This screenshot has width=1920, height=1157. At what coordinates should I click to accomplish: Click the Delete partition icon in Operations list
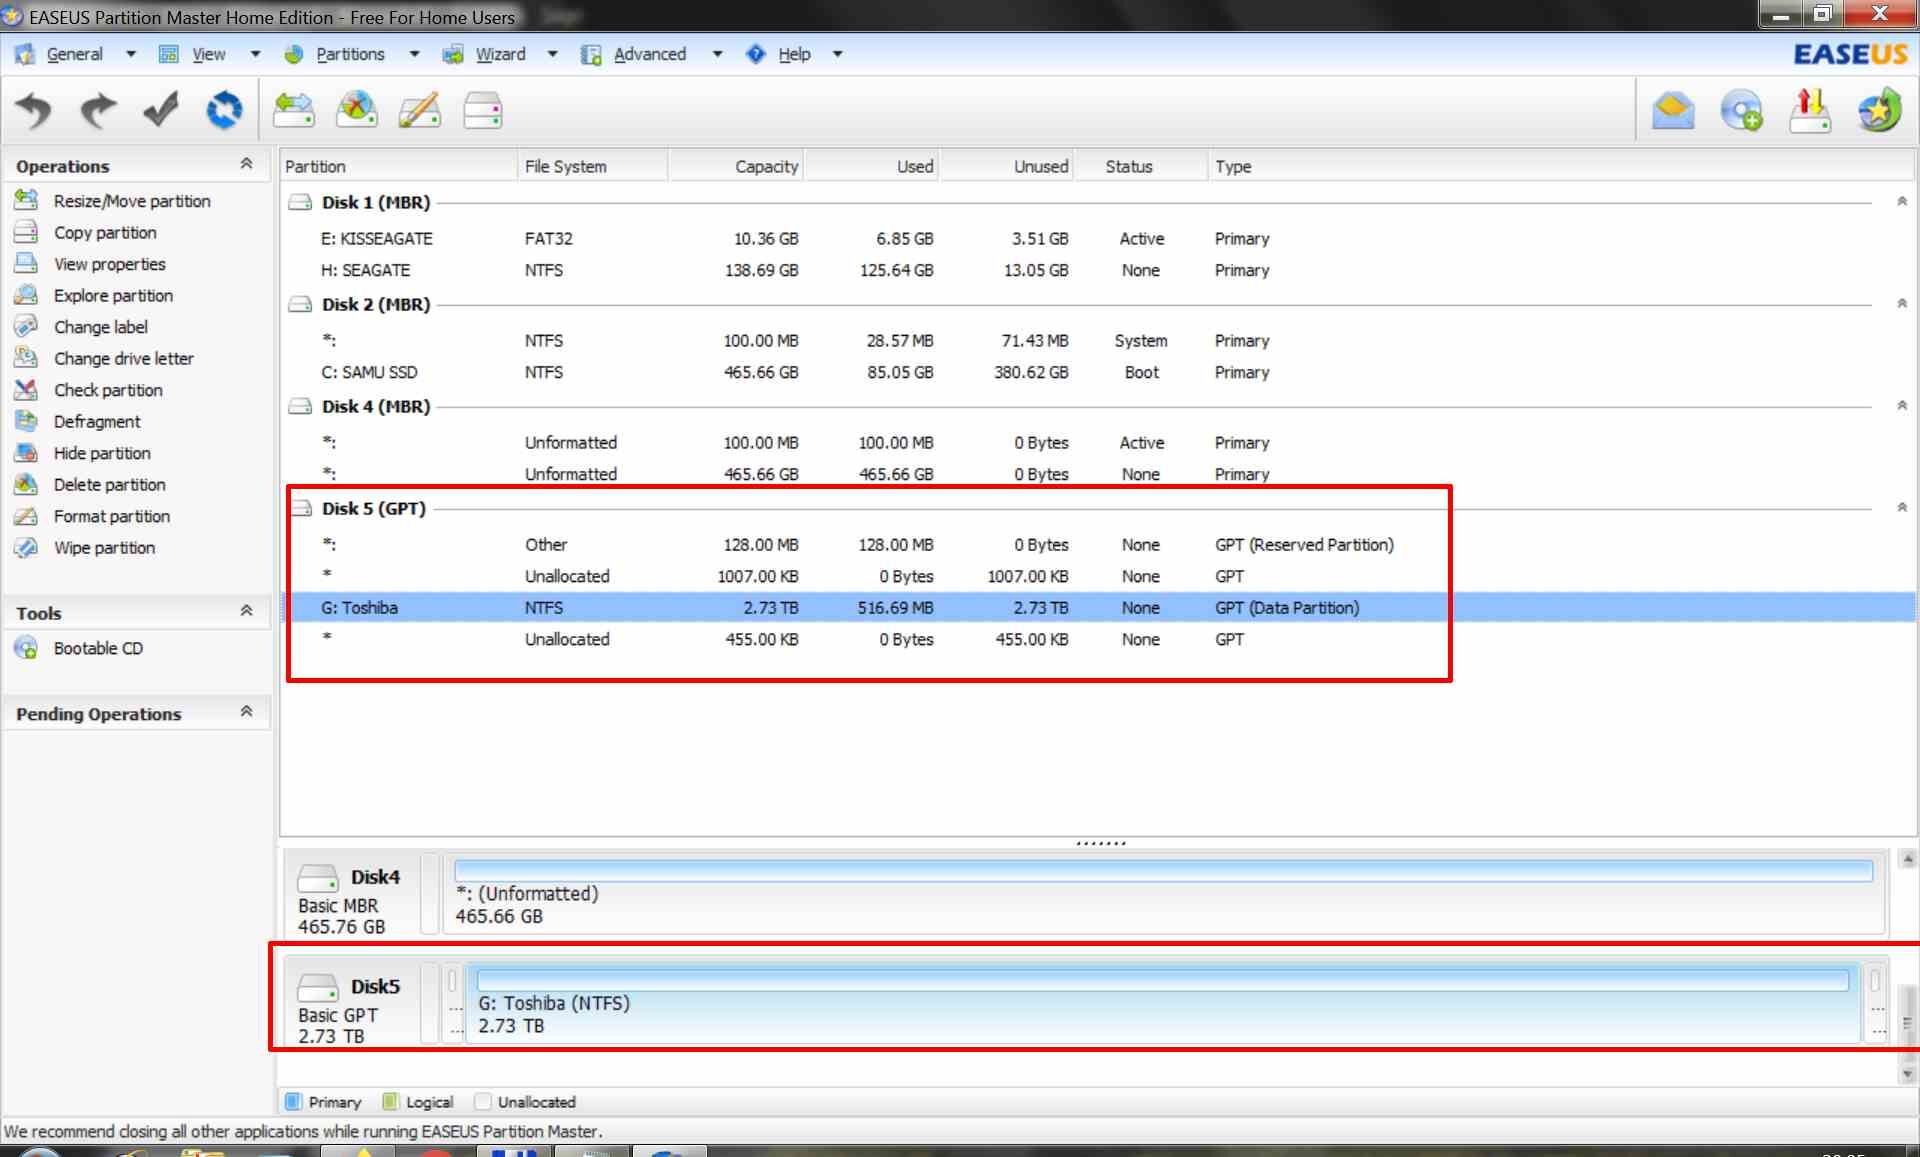point(26,484)
